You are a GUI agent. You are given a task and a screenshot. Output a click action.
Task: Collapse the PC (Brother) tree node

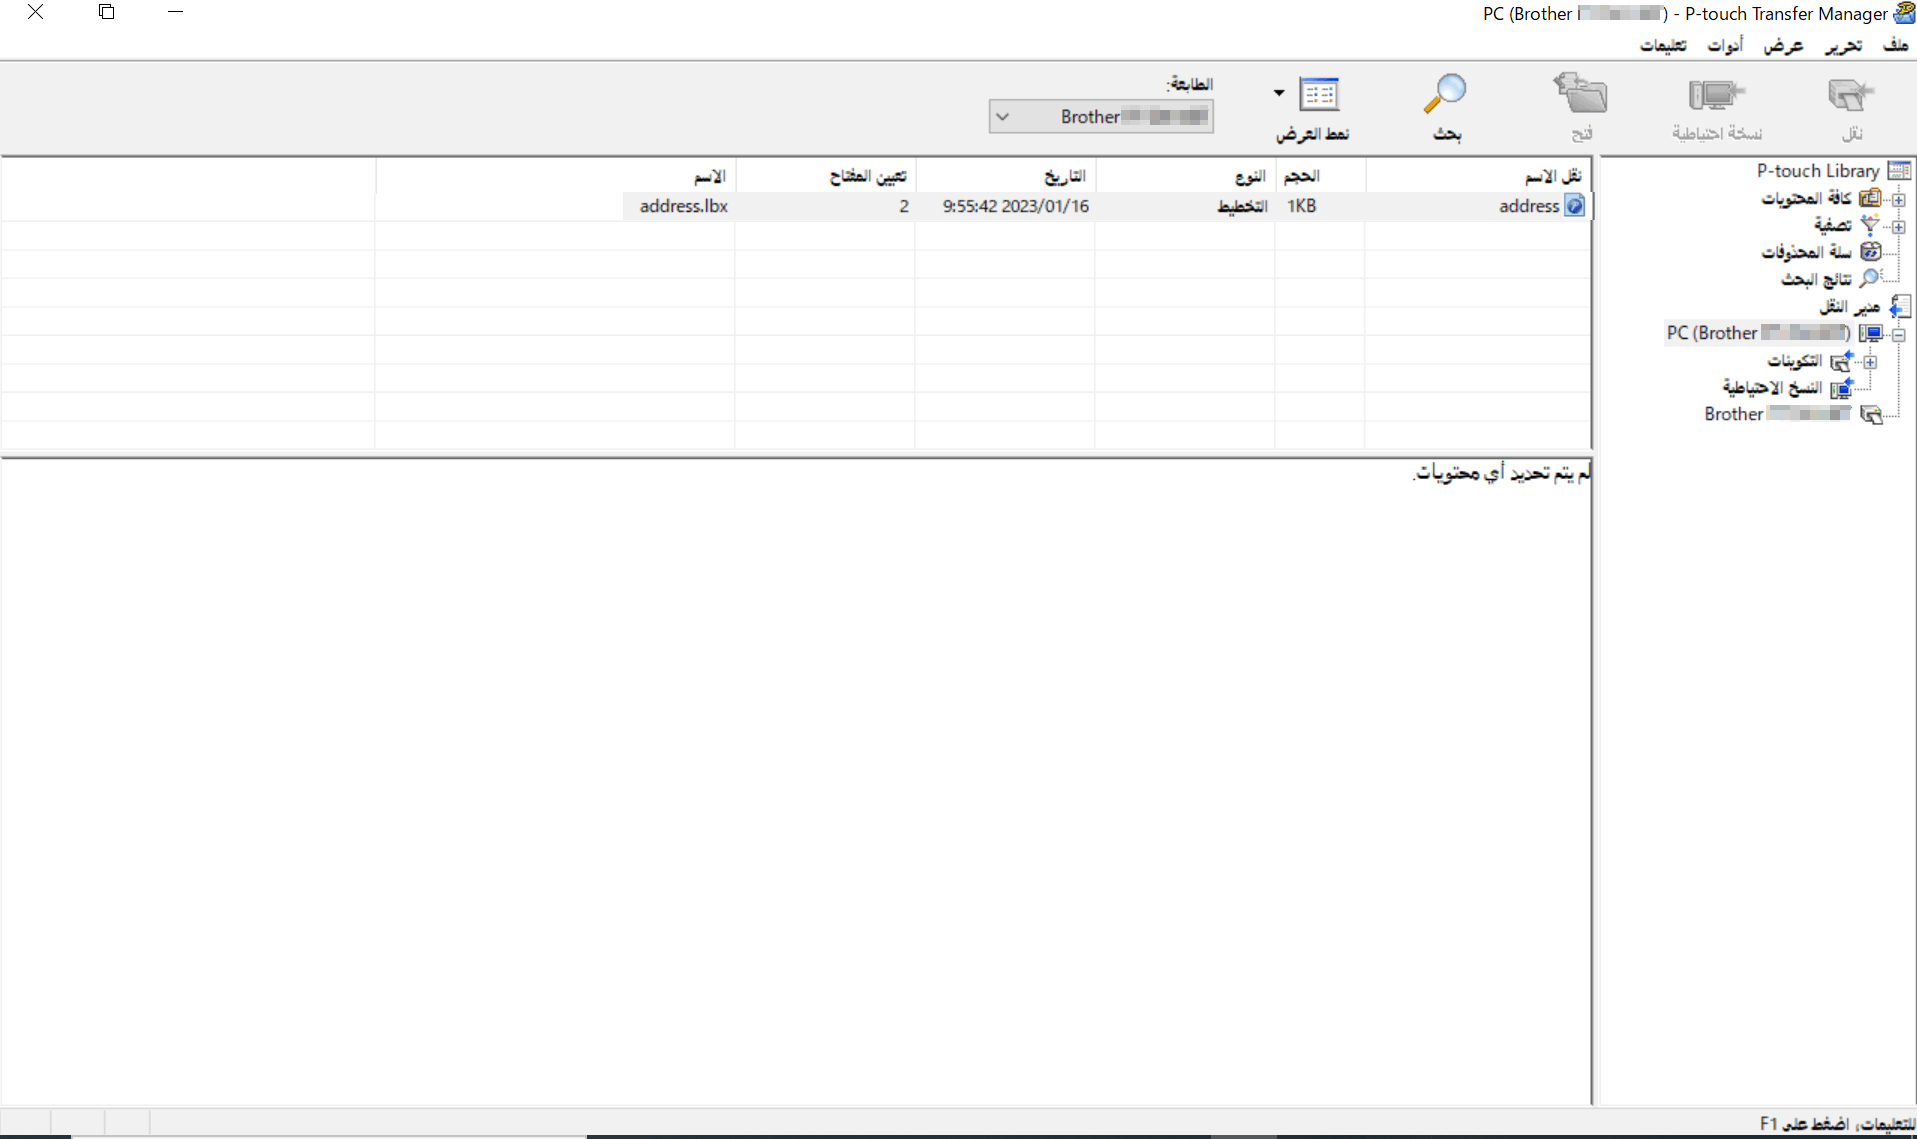coord(1898,334)
